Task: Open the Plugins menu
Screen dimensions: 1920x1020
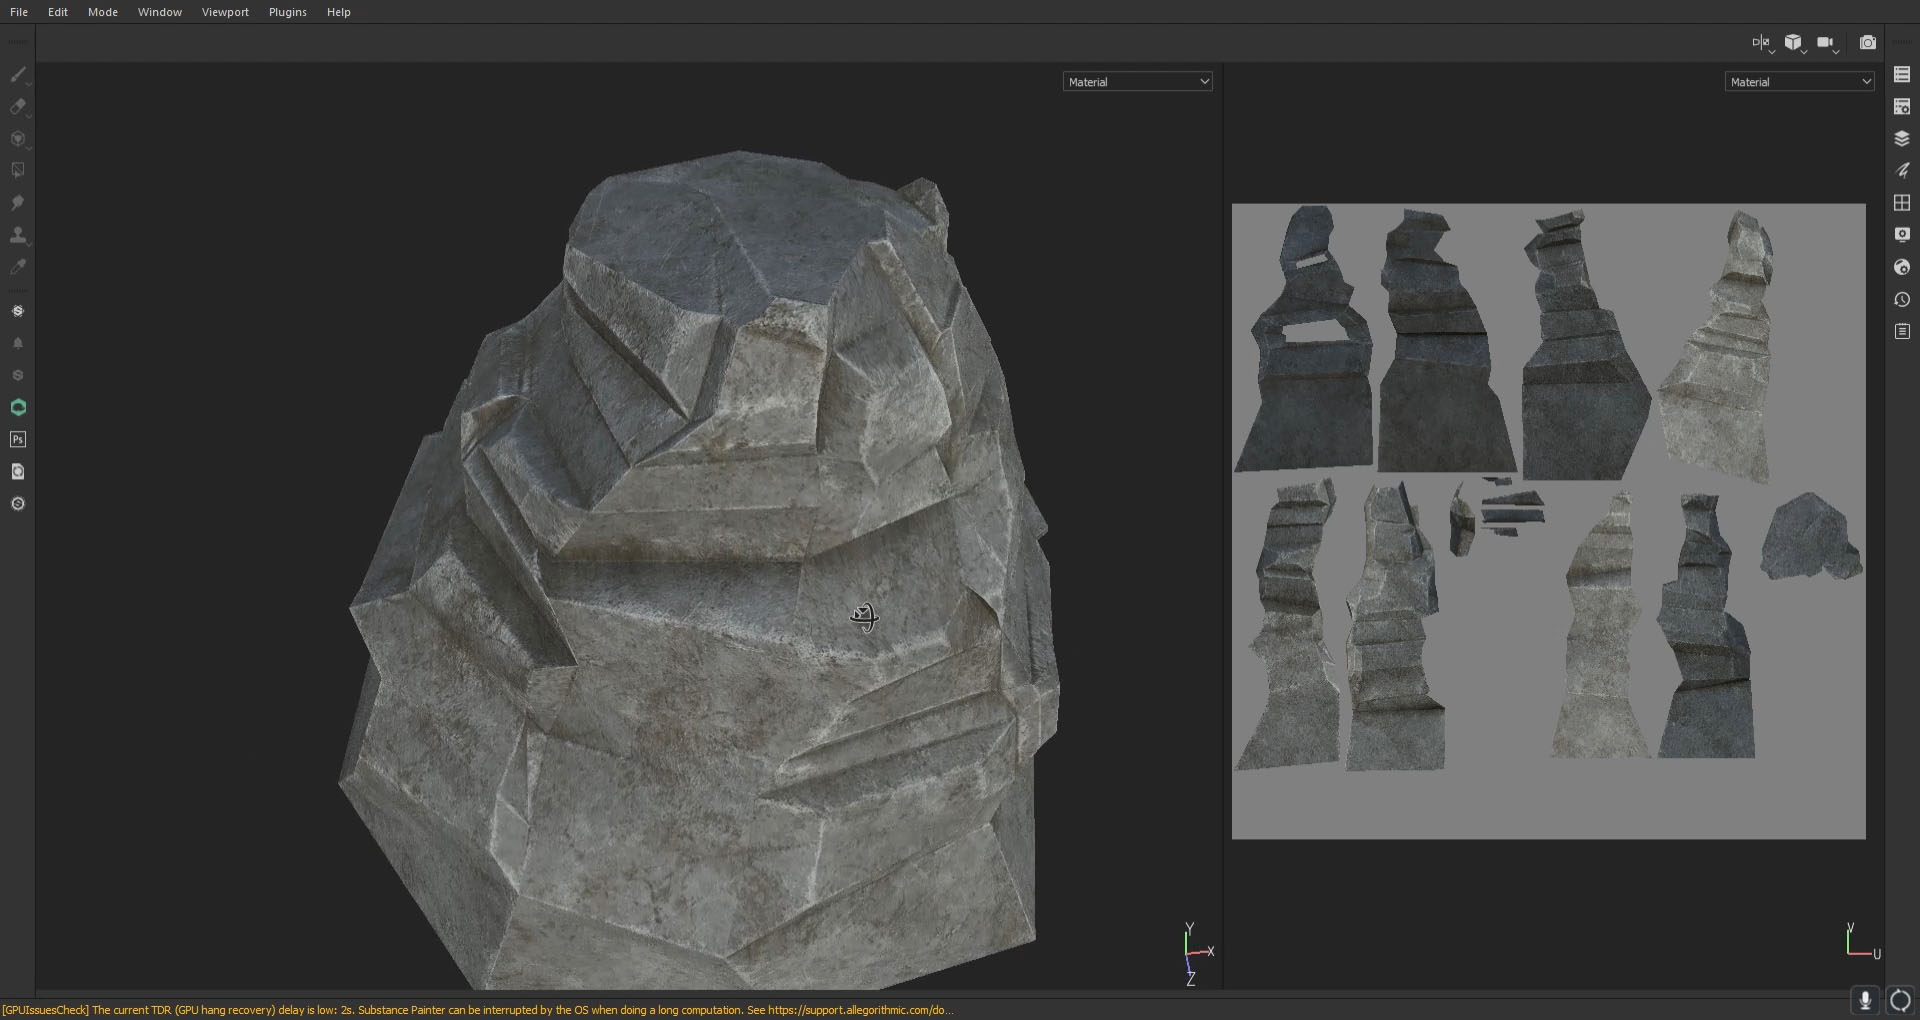Action: pos(287,12)
